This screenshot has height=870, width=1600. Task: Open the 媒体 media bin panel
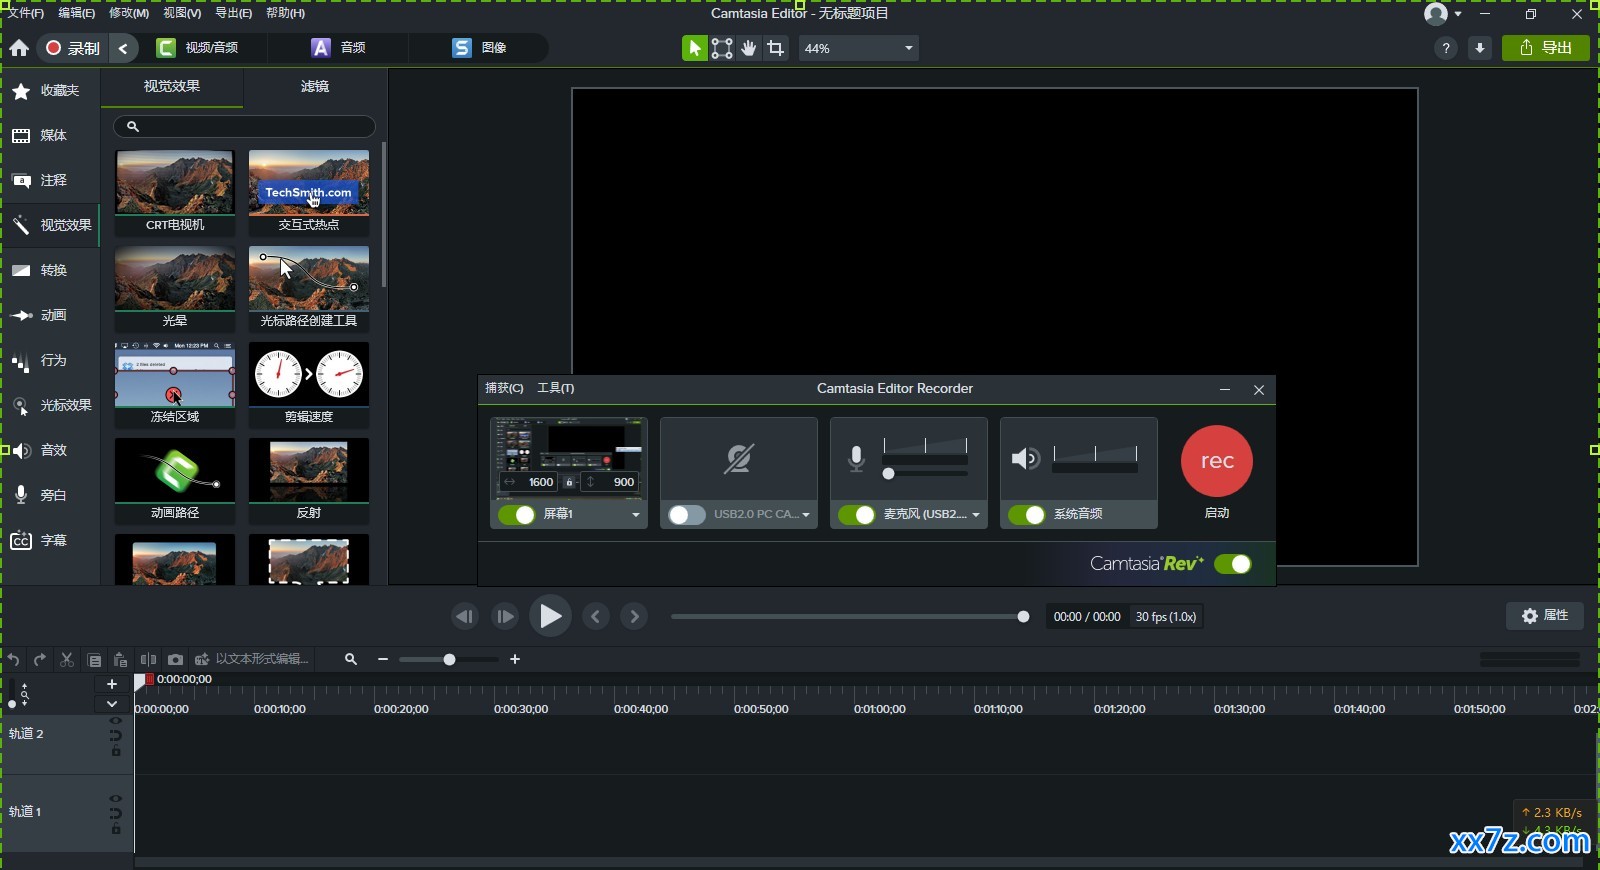[50, 135]
